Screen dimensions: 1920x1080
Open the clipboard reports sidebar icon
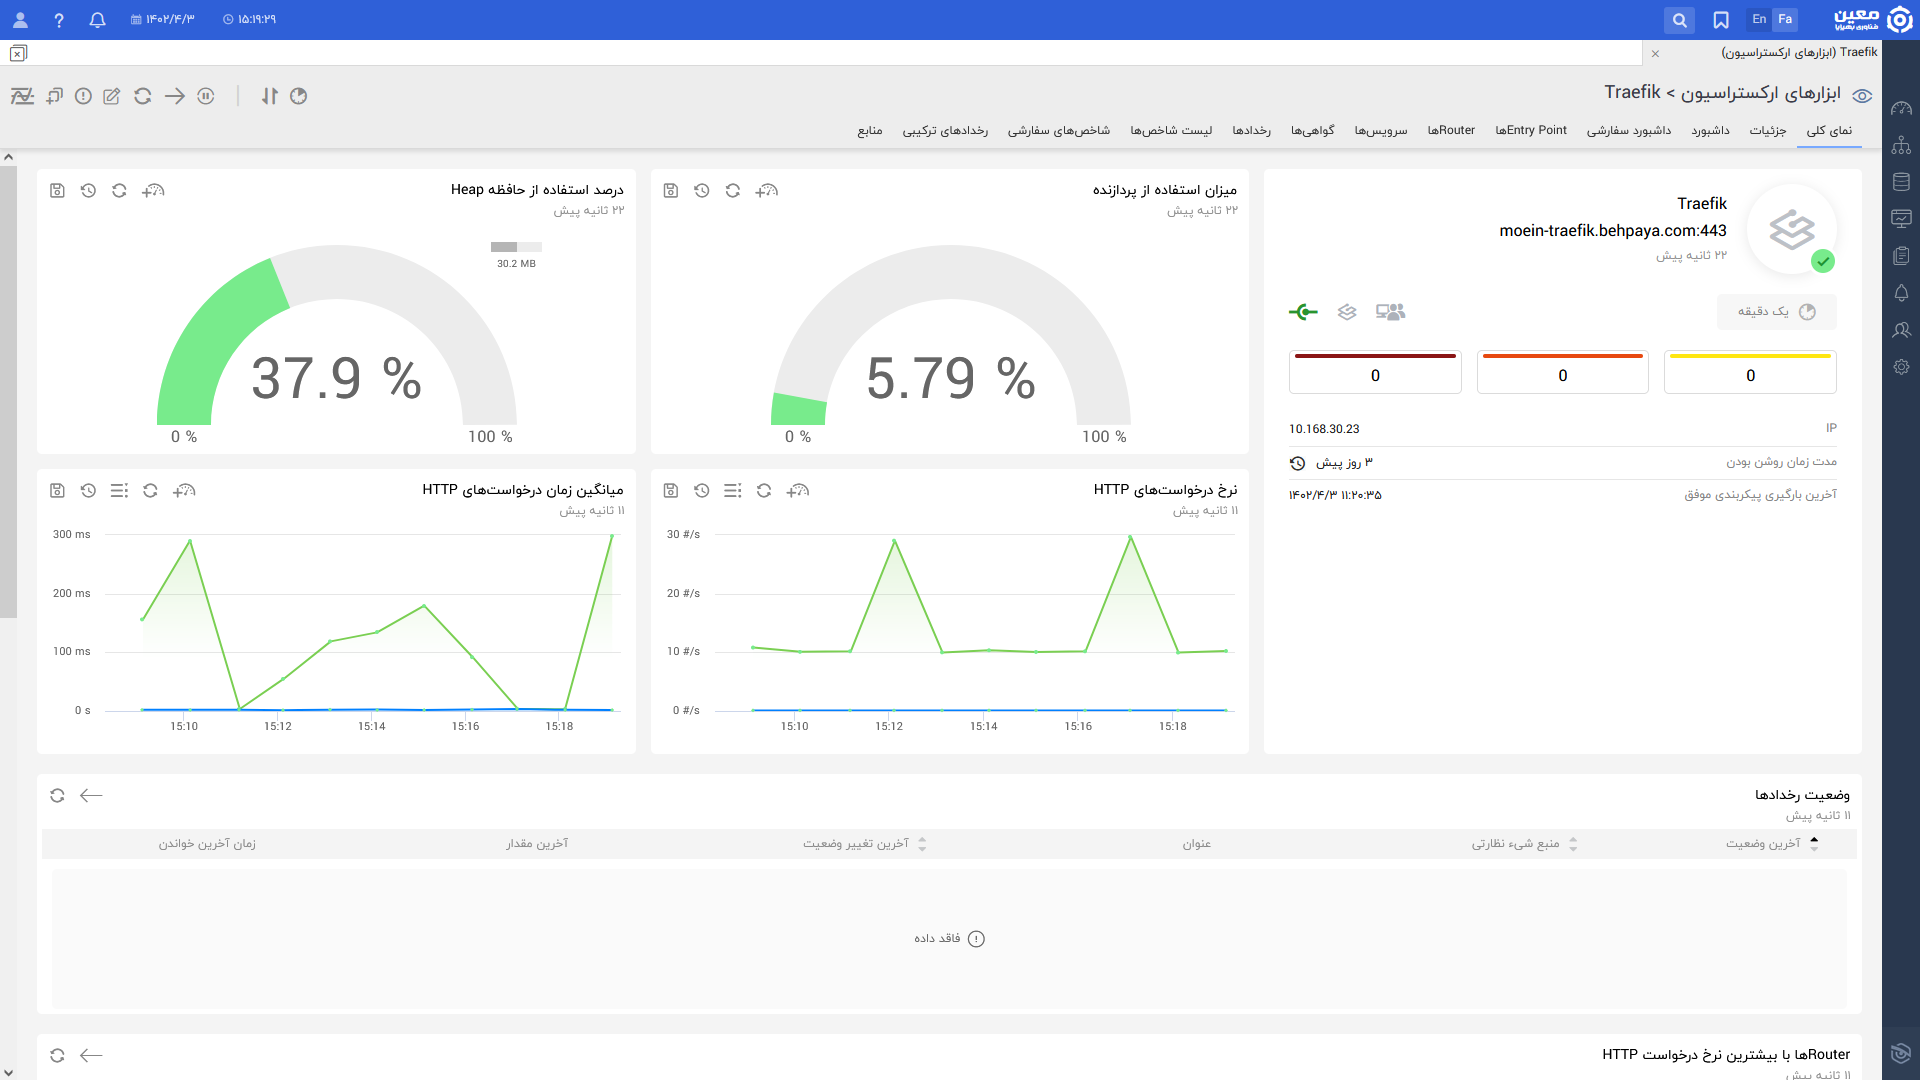point(1901,256)
